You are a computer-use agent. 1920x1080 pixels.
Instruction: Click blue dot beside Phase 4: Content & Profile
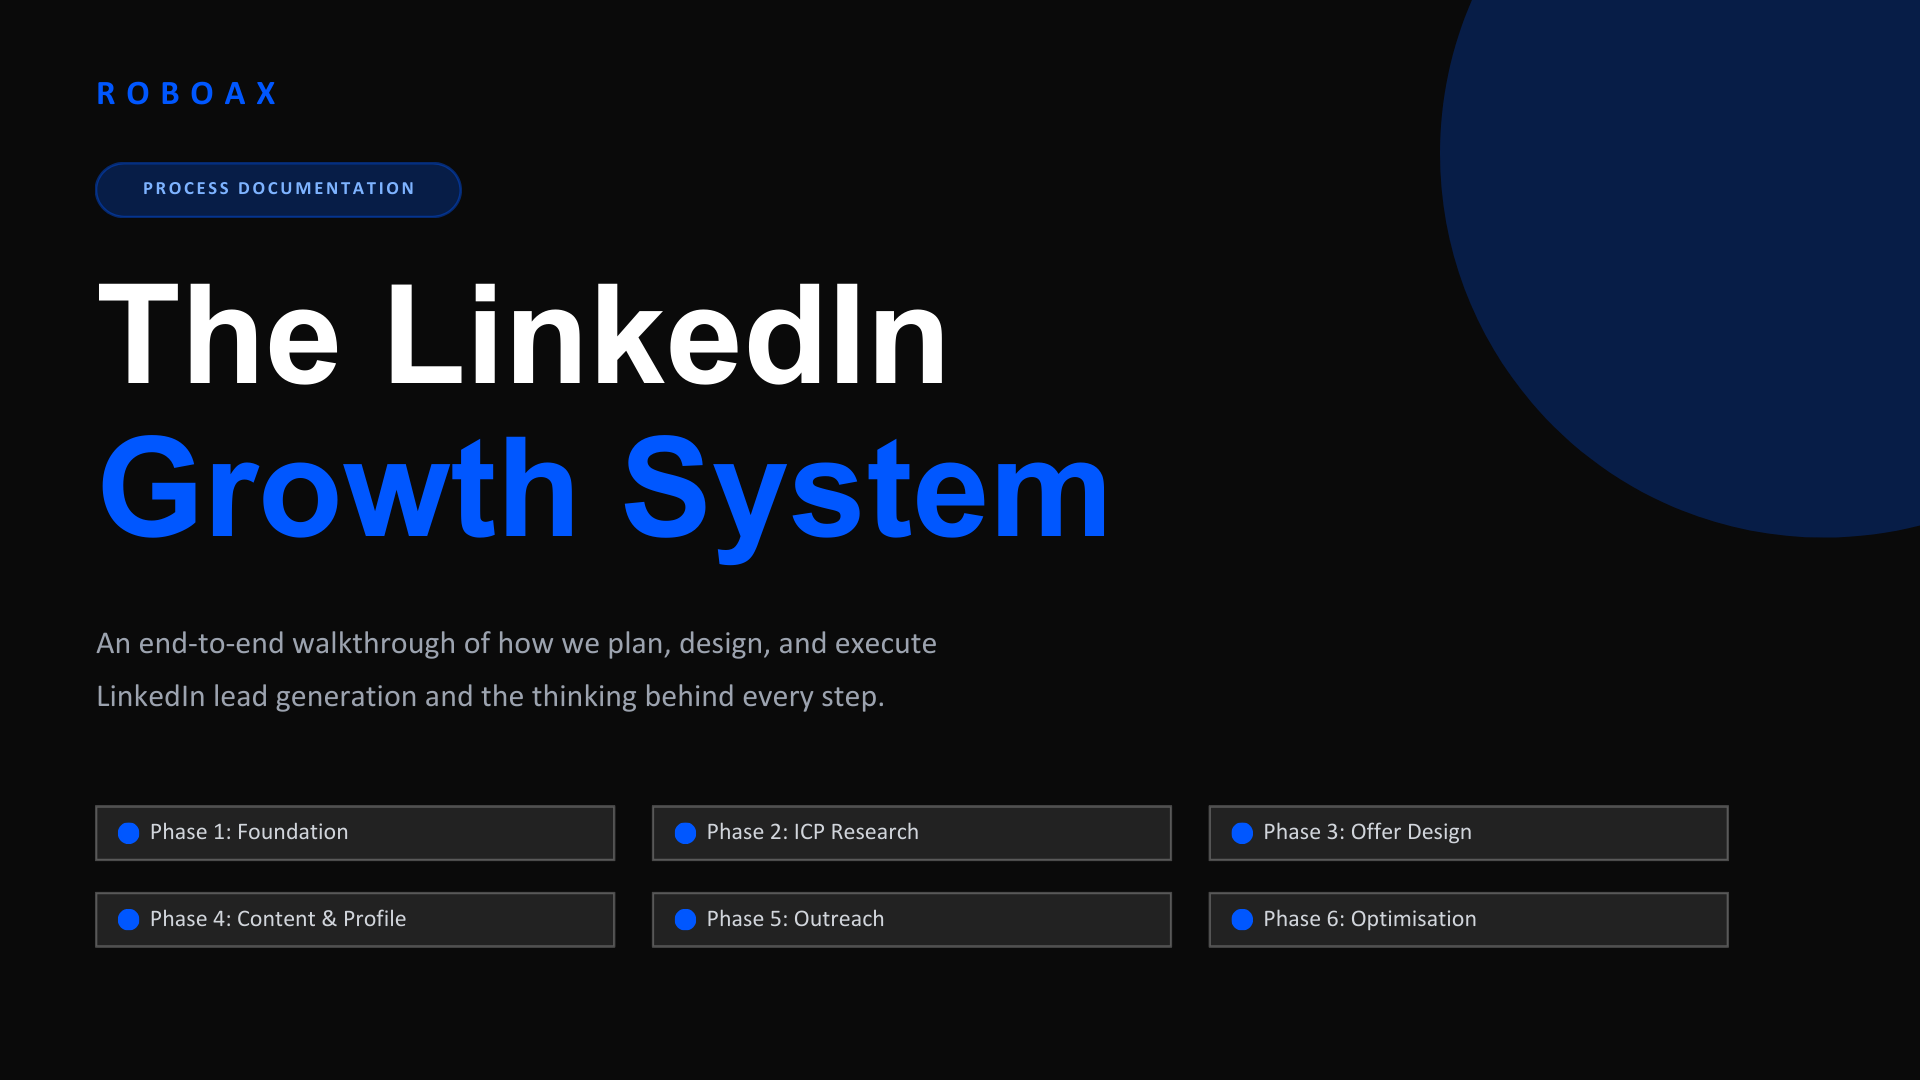click(x=129, y=920)
